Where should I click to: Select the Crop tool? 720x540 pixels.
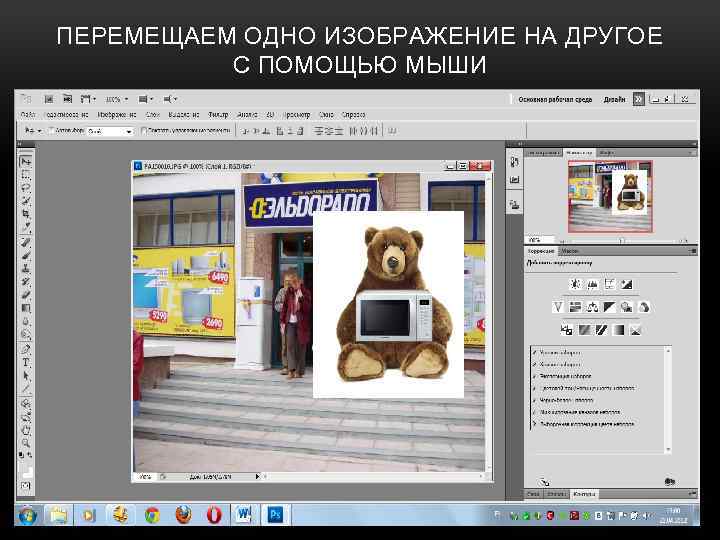[26, 214]
